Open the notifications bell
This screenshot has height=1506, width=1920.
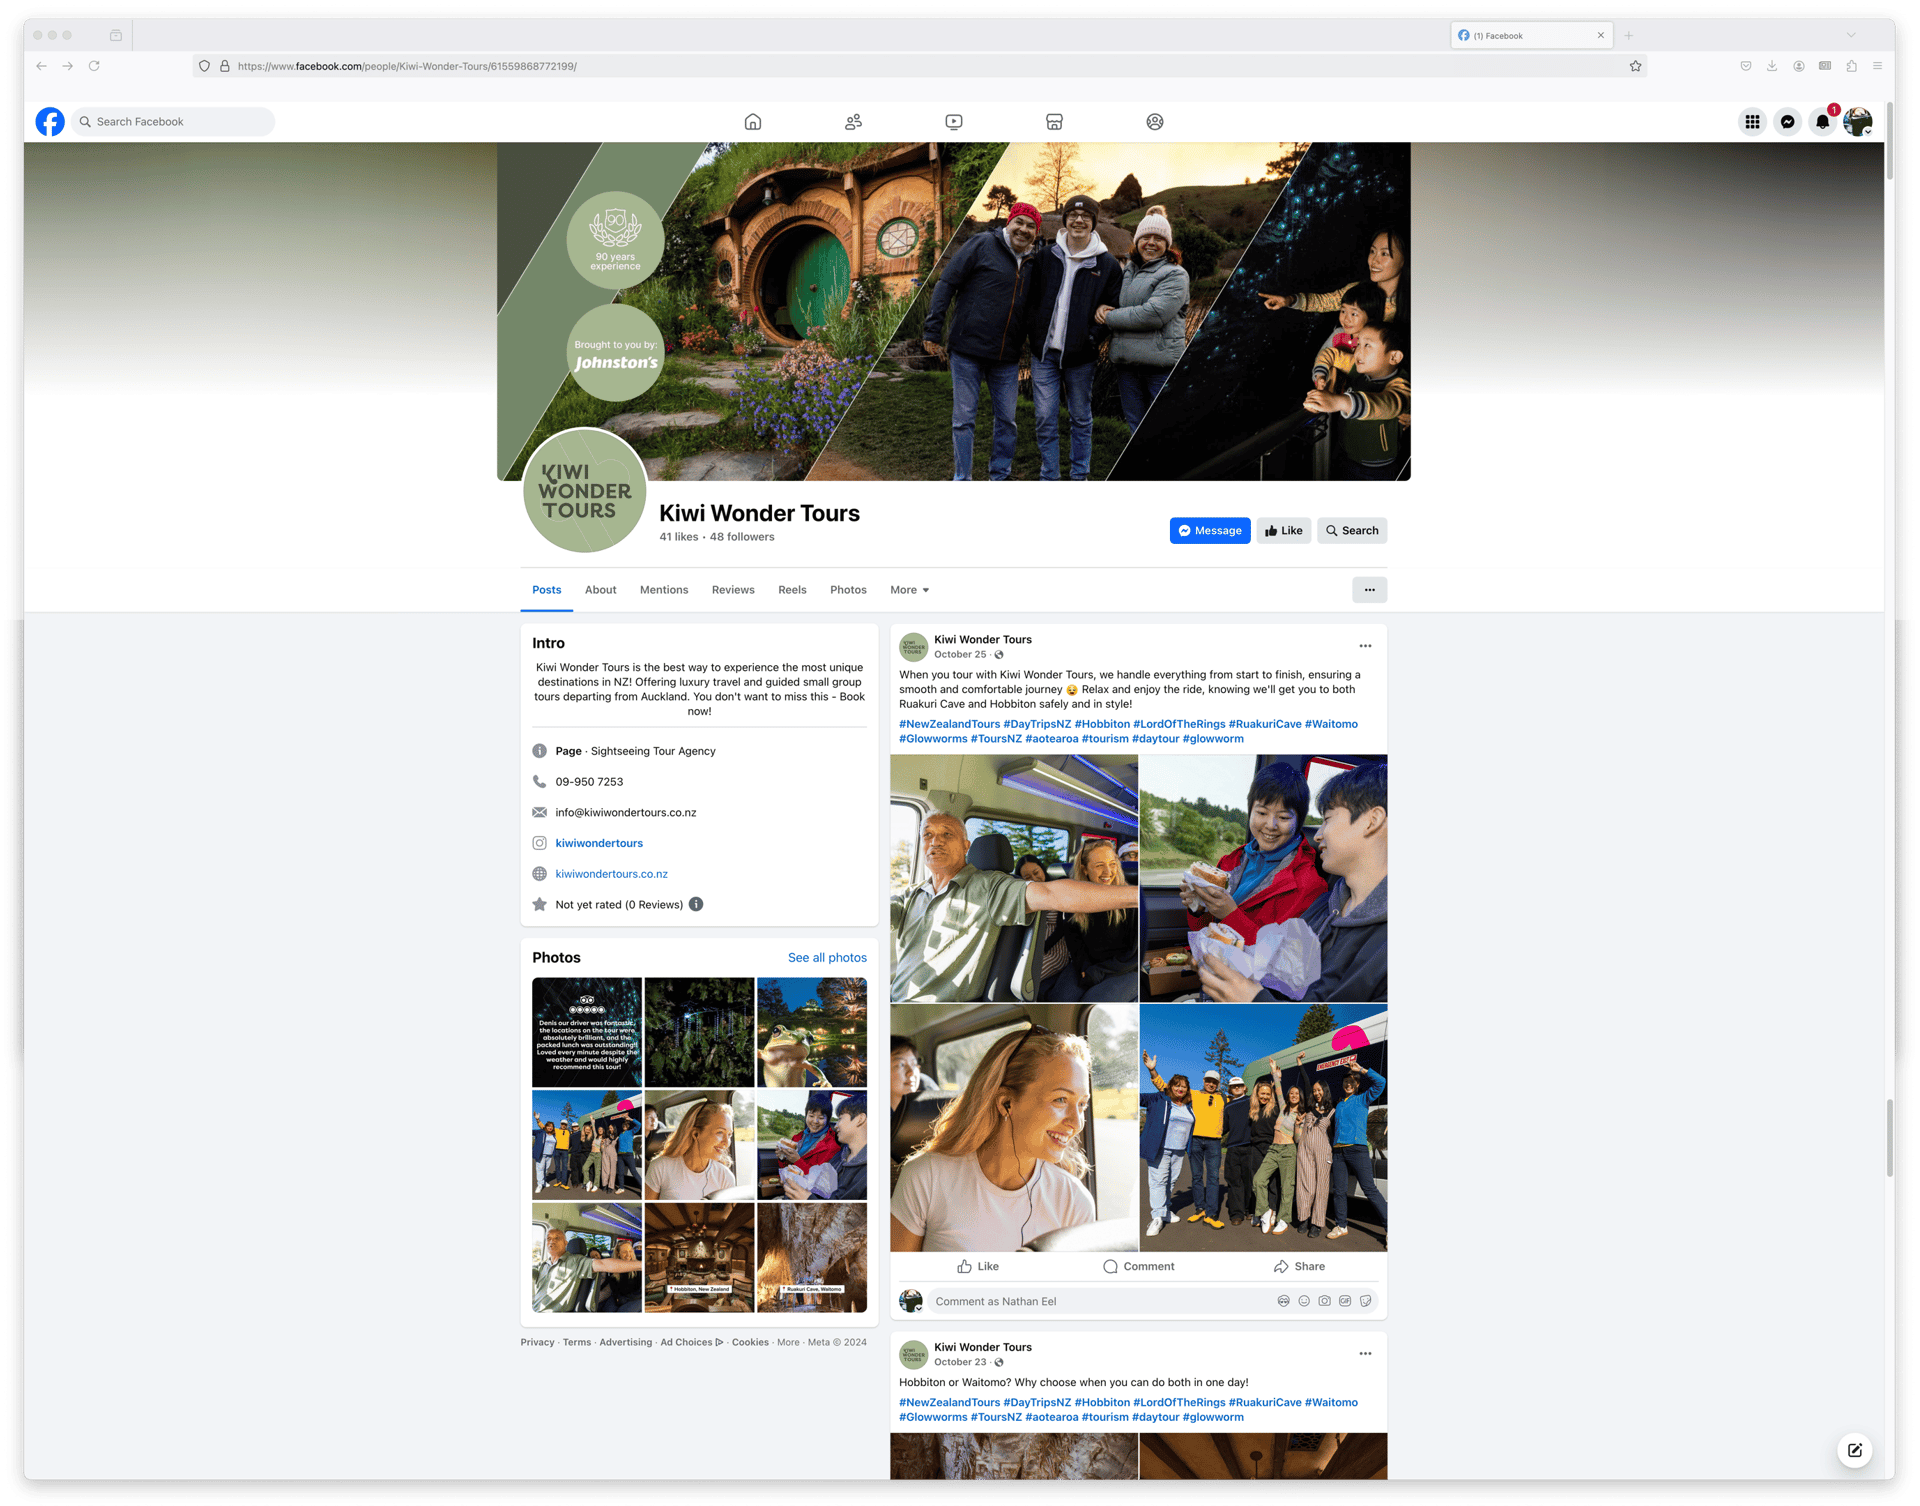[1822, 122]
